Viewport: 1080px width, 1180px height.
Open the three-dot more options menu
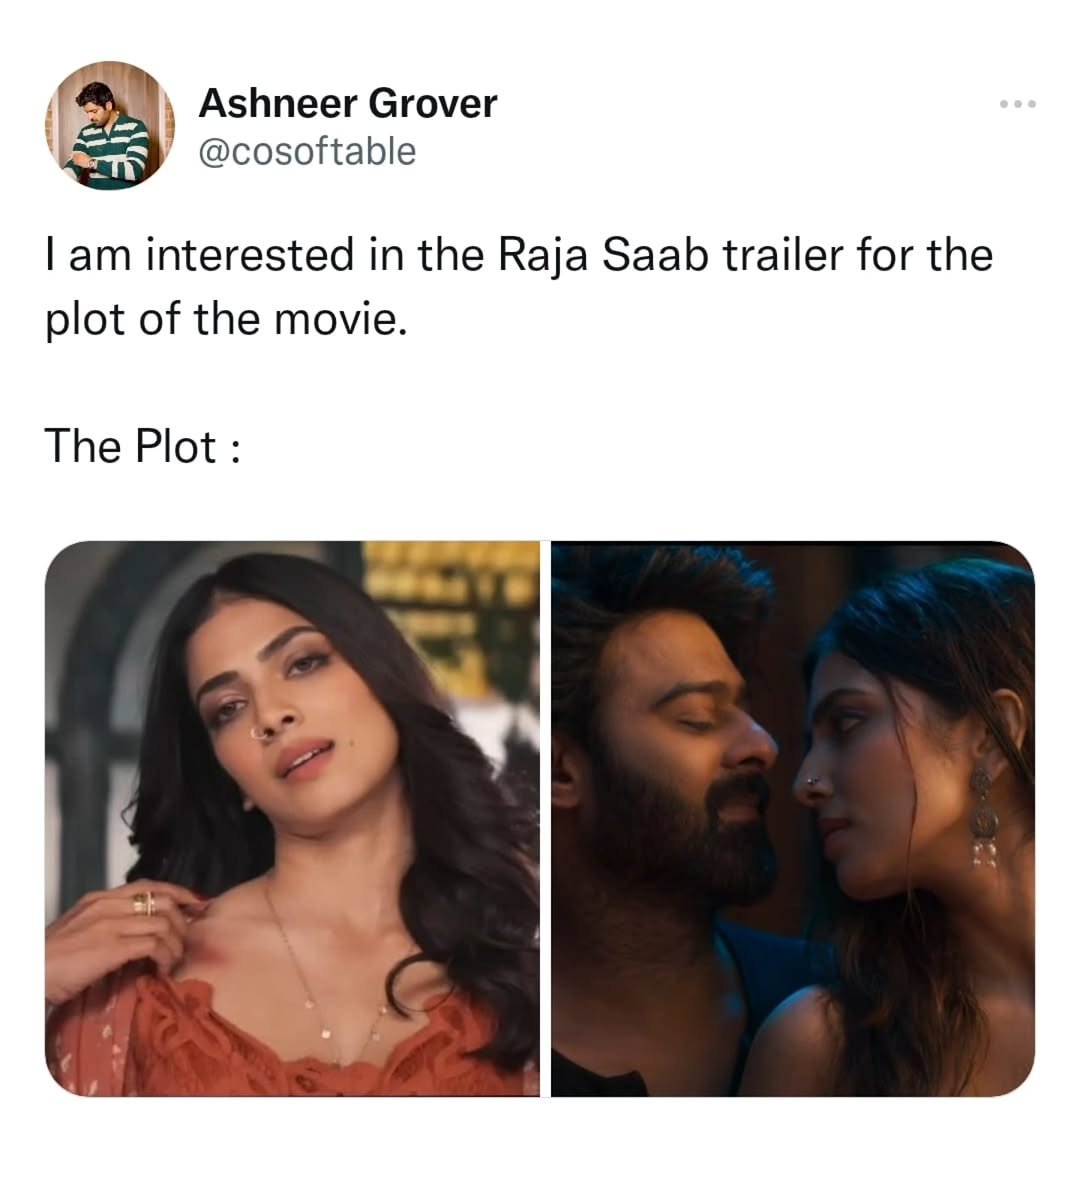(x=1018, y=104)
